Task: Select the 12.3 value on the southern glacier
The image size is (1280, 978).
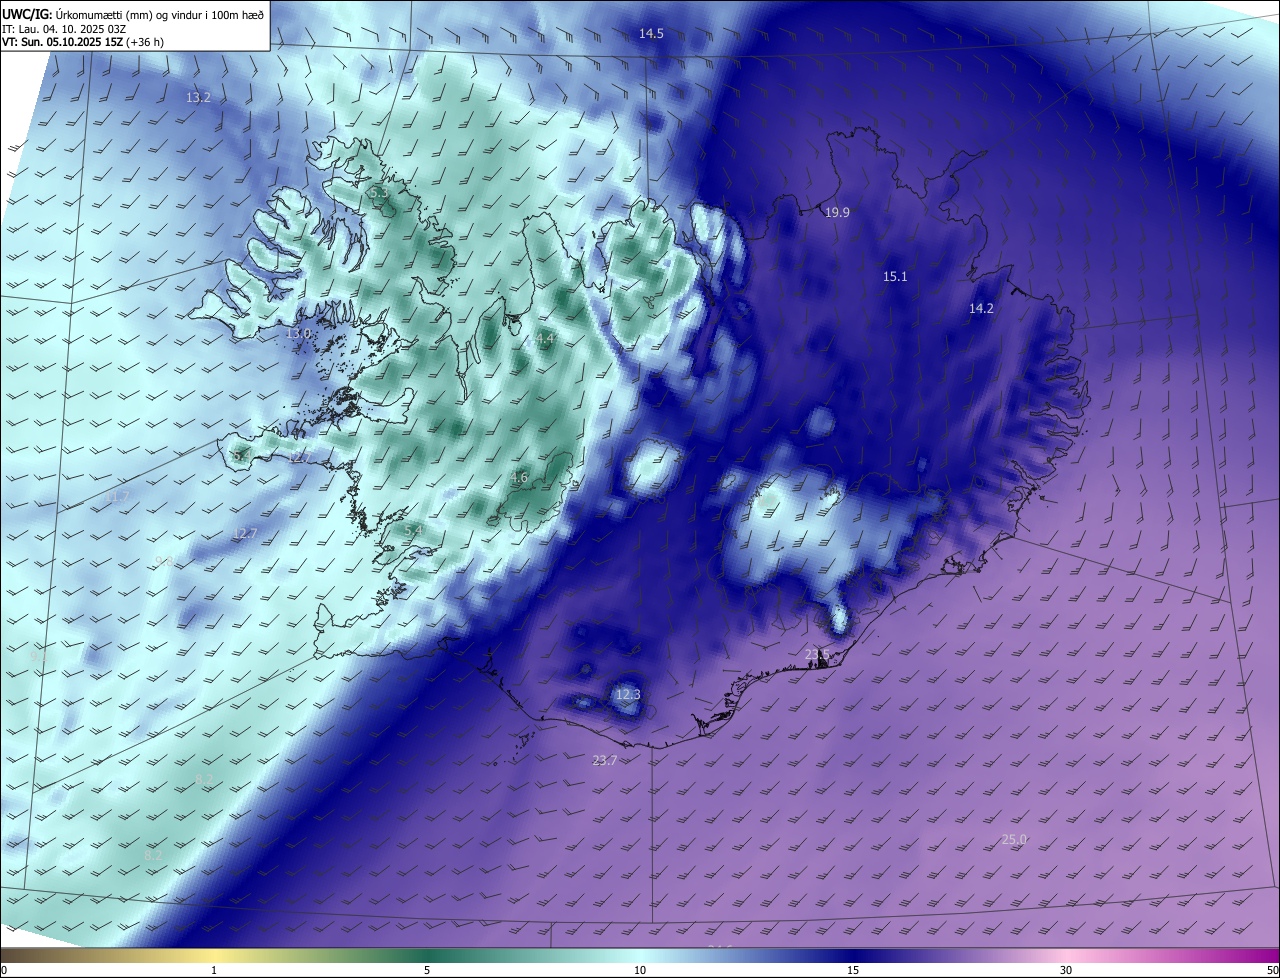Action: [x=627, y=695]
